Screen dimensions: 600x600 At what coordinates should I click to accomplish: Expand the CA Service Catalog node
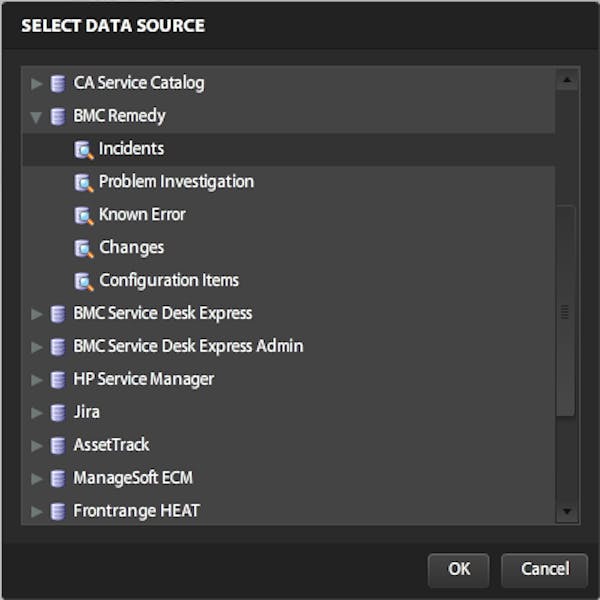pos(37,83)
